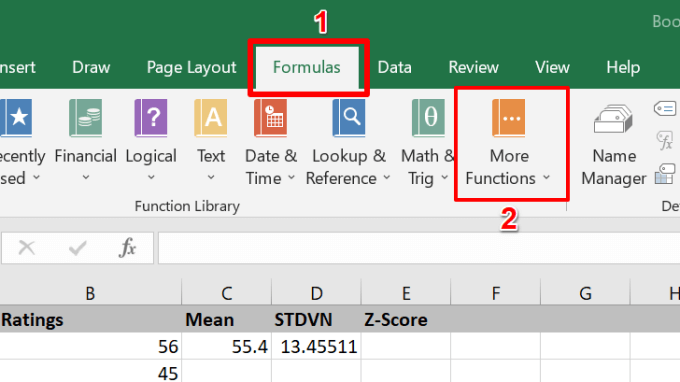Click inside the formula bar input
The image size is (680, 382).
pyautogui.click(x=419, y=248)
